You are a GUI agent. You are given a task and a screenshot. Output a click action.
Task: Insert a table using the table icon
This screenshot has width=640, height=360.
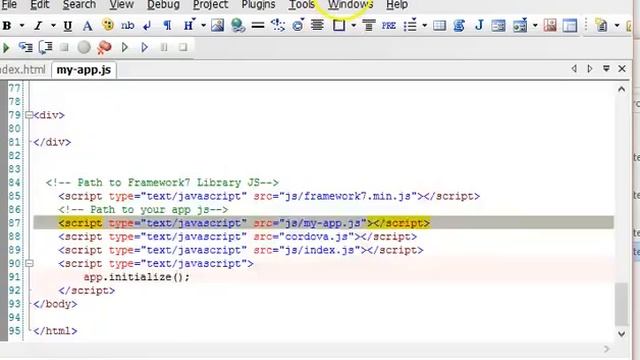click(x=439, y=26)
